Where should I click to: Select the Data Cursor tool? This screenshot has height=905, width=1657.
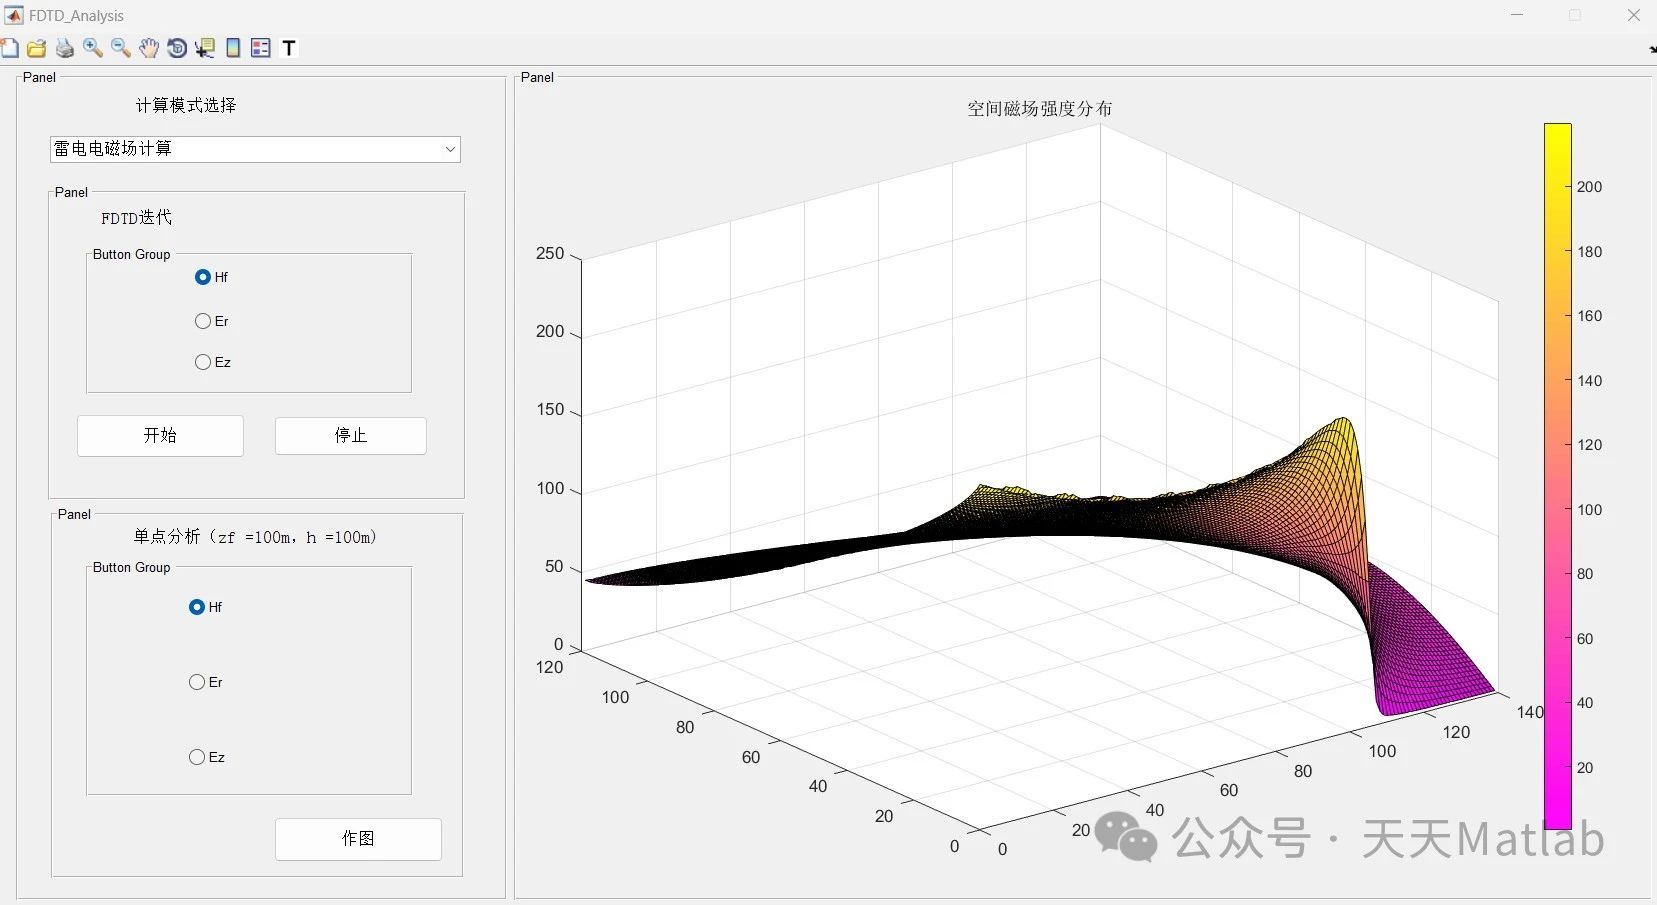[205, 48]
